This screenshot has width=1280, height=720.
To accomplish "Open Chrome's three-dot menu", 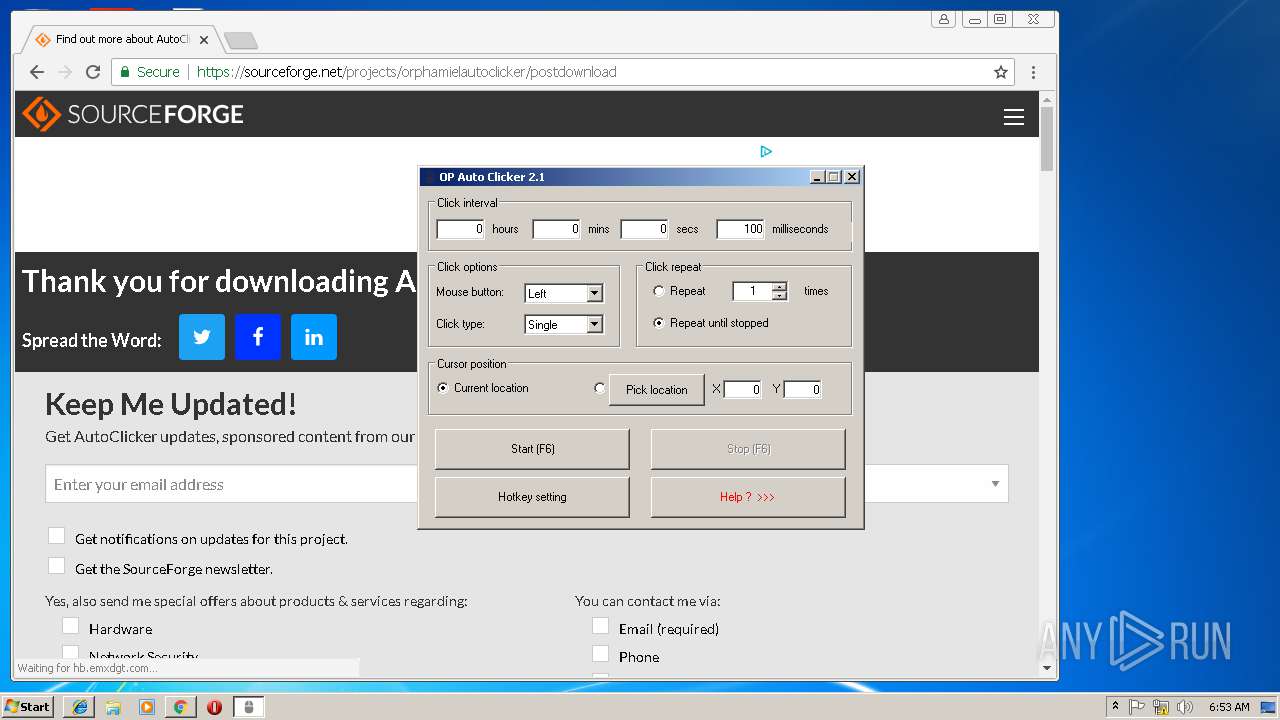I will 1033,72.
